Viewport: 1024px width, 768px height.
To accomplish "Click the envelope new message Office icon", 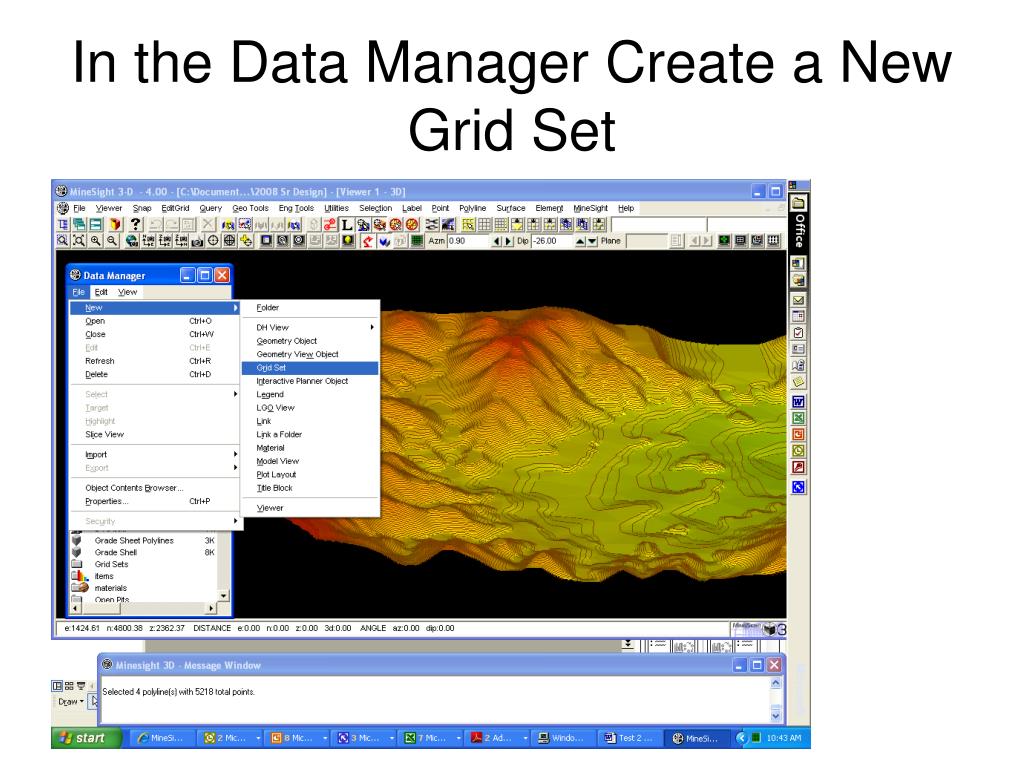I will [798, 300].
